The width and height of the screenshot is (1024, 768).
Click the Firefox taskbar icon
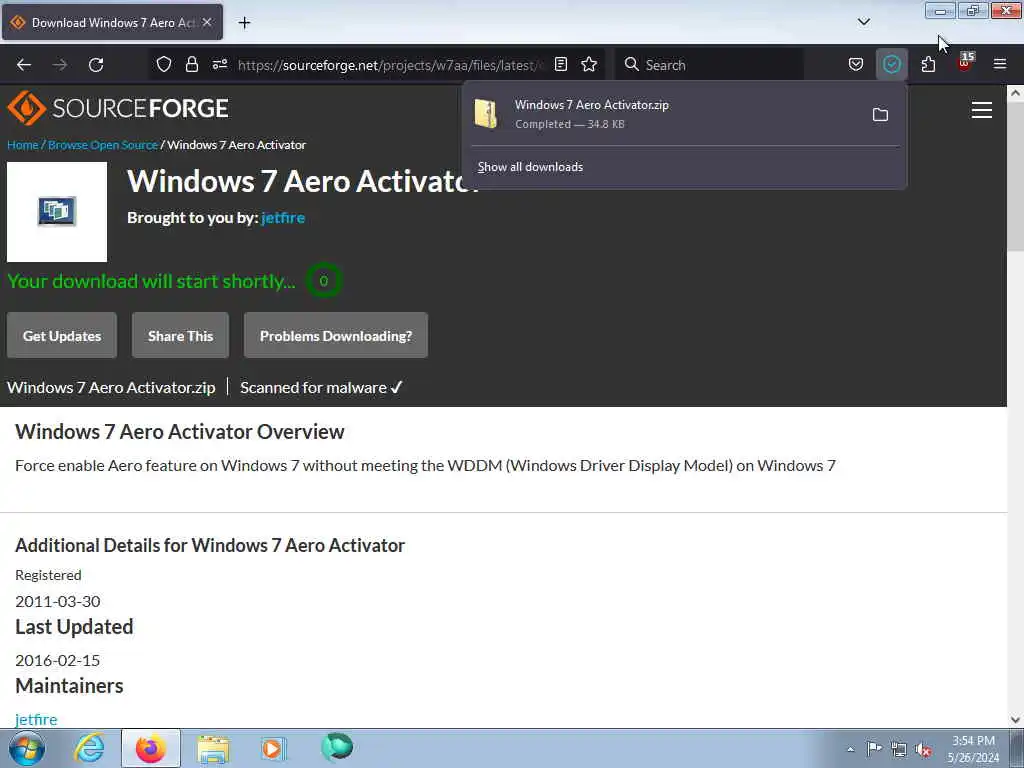pyautogui.click(x=151, y=748)
